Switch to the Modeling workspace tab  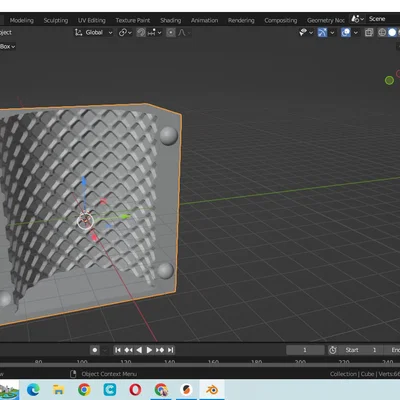click(22, 20)
